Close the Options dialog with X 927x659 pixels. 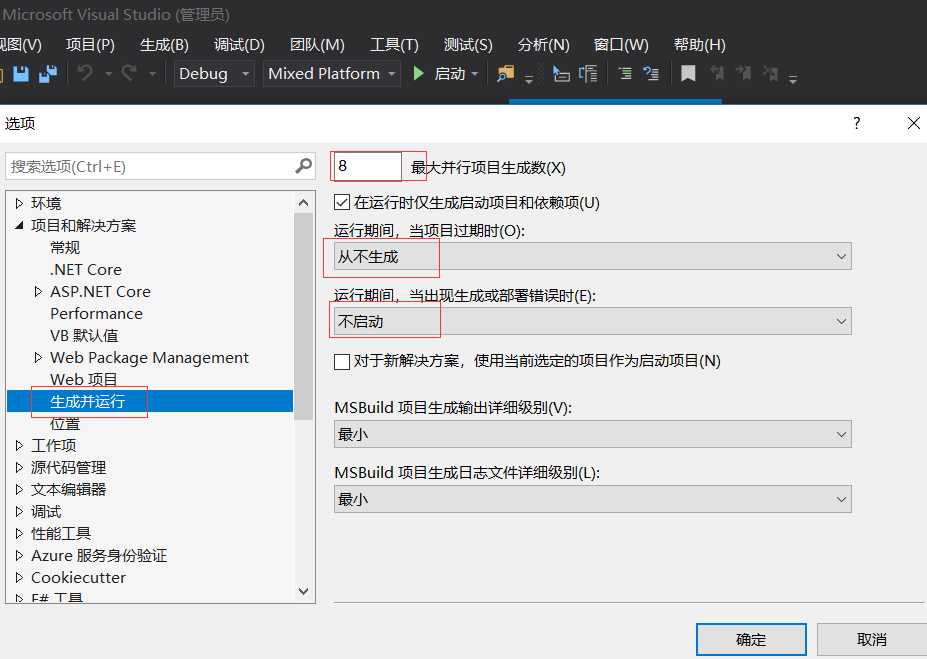tap(913, 123)
